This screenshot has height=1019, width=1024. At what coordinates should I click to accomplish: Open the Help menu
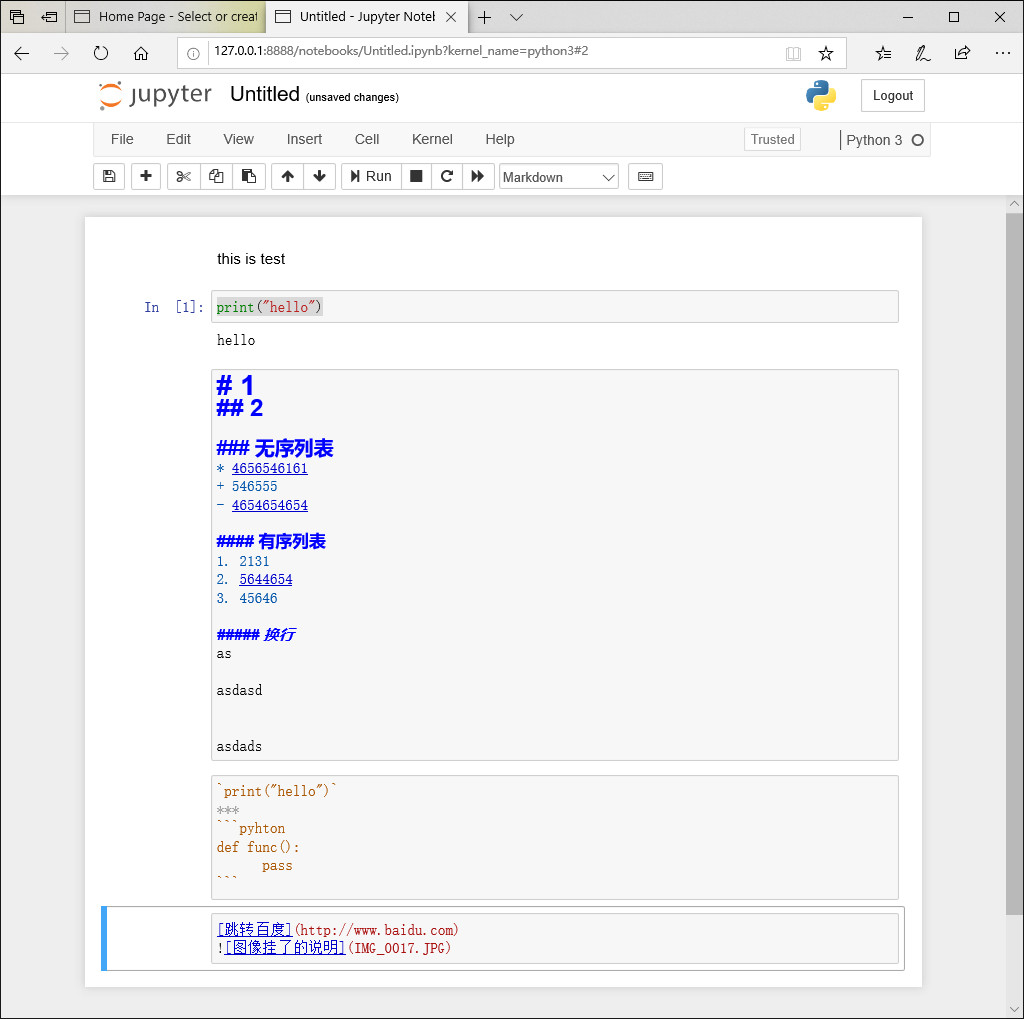pos(500,139)
